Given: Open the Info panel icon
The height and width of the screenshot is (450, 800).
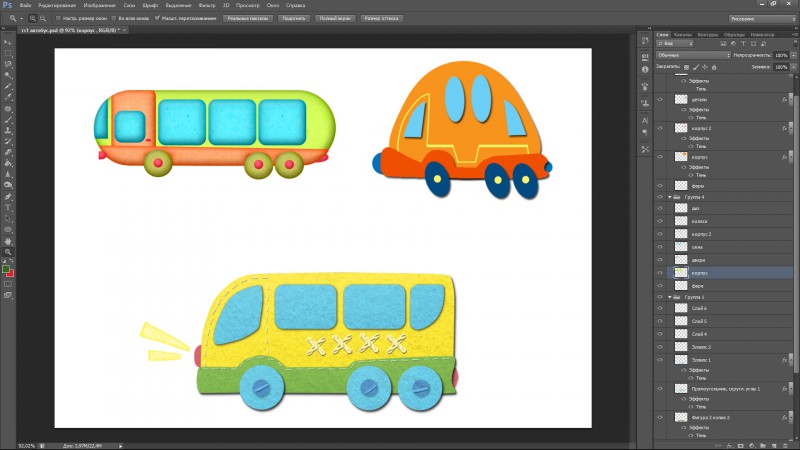Looking at the screenshot, I should coord(645,69).
